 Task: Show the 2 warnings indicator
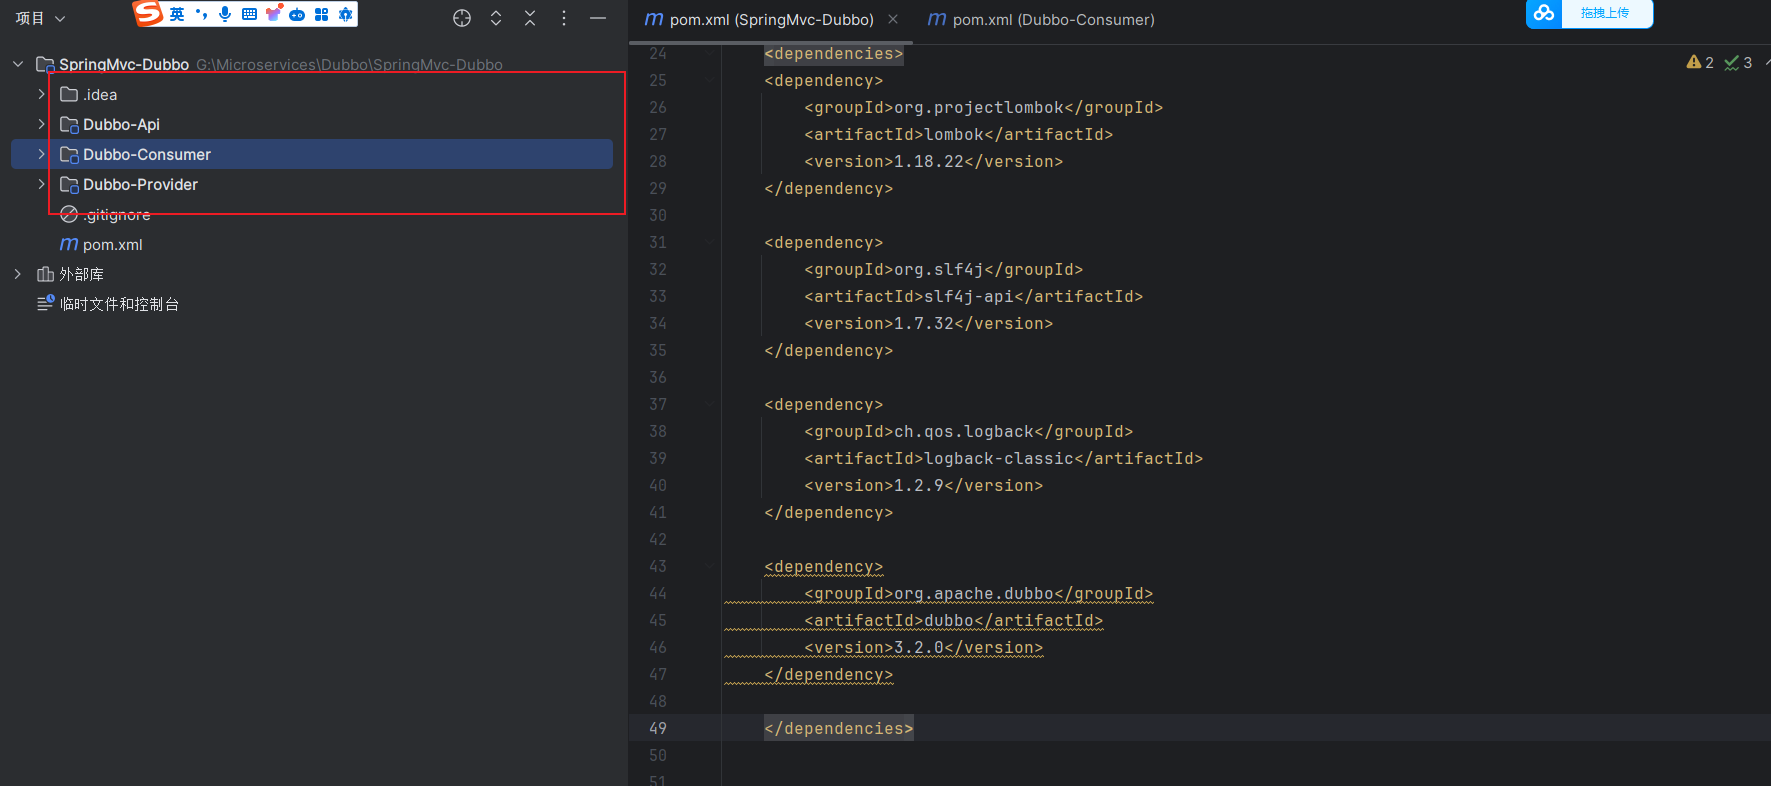1700,62
